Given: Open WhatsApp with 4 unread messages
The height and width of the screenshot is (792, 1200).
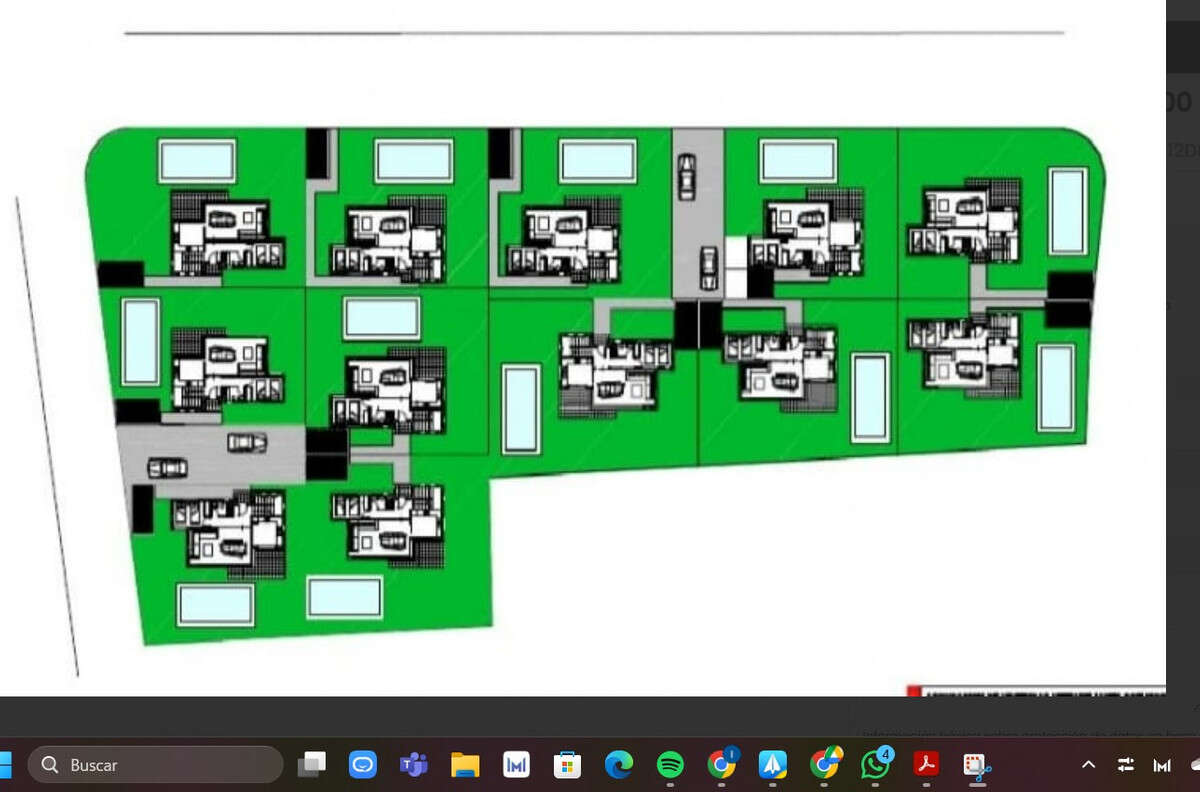Looking at the screenshot, I should coord(876,765).
